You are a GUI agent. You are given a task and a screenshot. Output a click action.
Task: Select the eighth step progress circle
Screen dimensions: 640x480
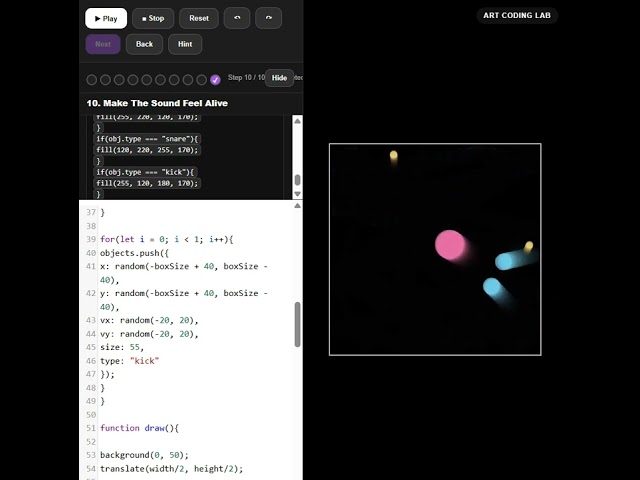pyautogui.click(x=188, y=80)
